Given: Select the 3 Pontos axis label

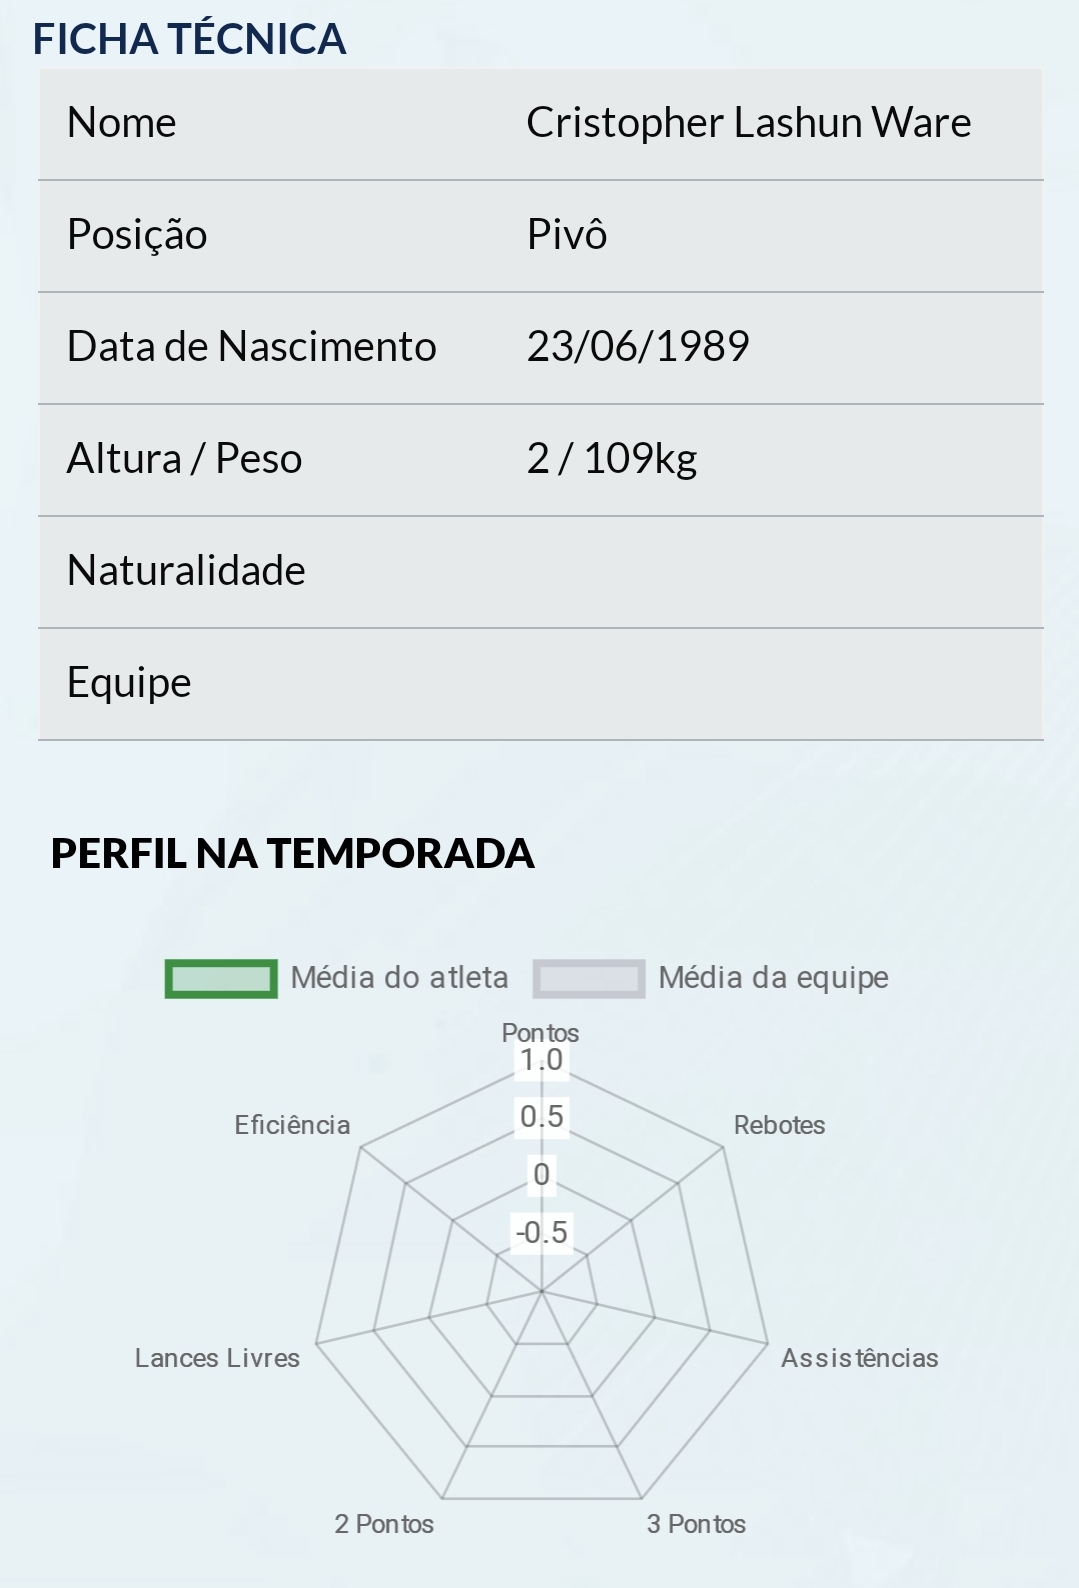Looking at the screenshot, I should click(x=696, y=1524).
